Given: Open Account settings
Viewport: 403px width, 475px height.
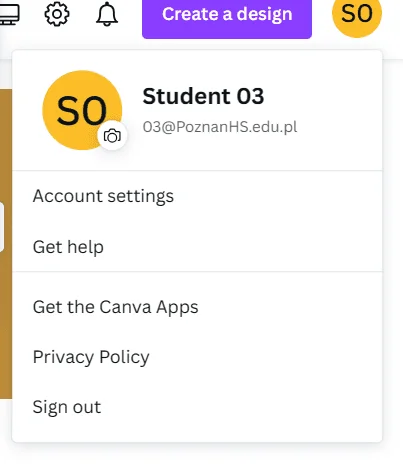Looking at the screenshot, I should (197, 196).
